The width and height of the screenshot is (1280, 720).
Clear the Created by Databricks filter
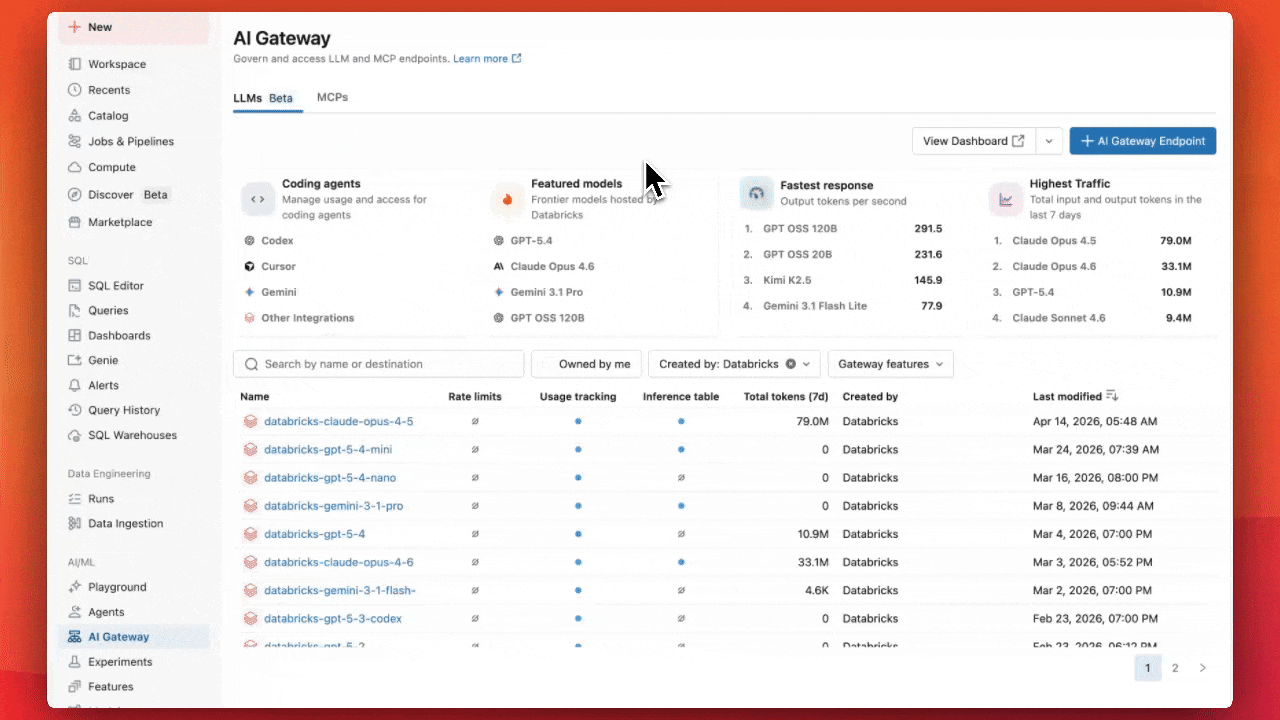pos(790,364)
